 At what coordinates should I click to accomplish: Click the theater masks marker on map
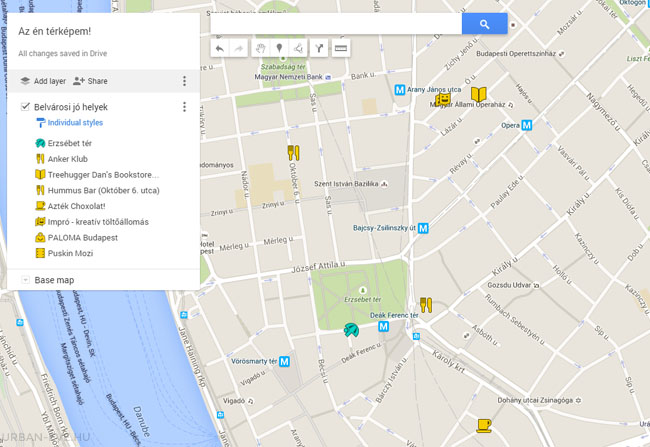click(x=443, y=99)
